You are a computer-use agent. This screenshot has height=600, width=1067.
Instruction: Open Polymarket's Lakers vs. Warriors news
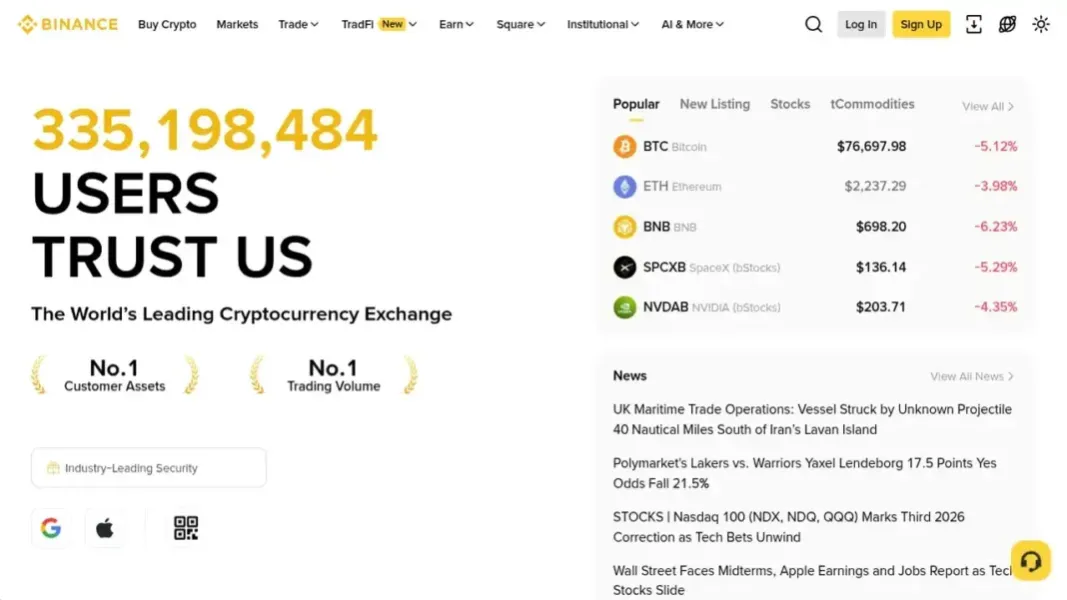click(x=804, y=473)
